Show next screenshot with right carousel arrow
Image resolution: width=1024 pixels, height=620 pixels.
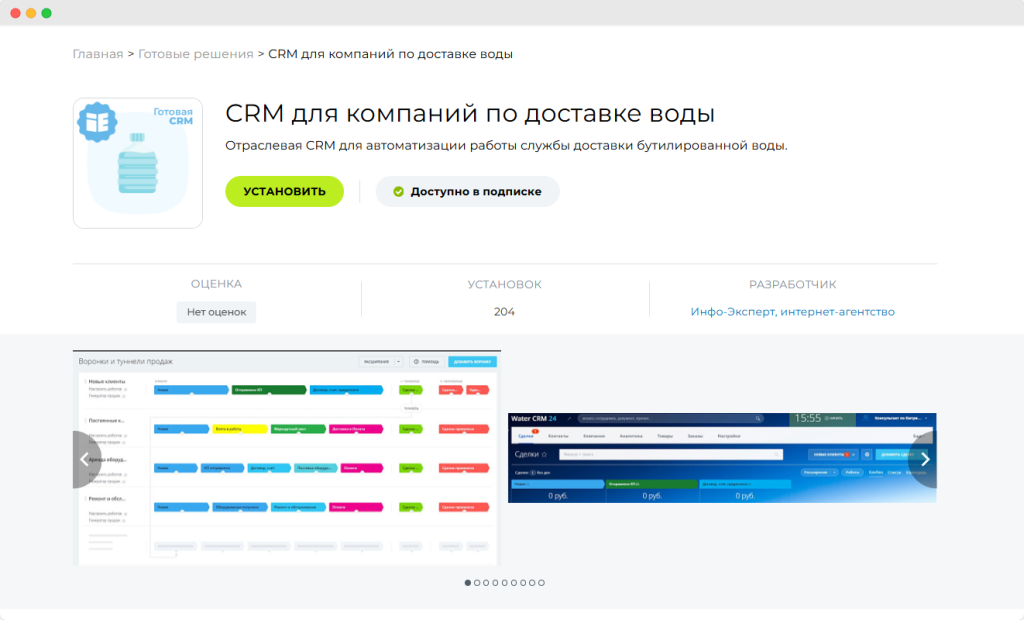tap(925, 459)
